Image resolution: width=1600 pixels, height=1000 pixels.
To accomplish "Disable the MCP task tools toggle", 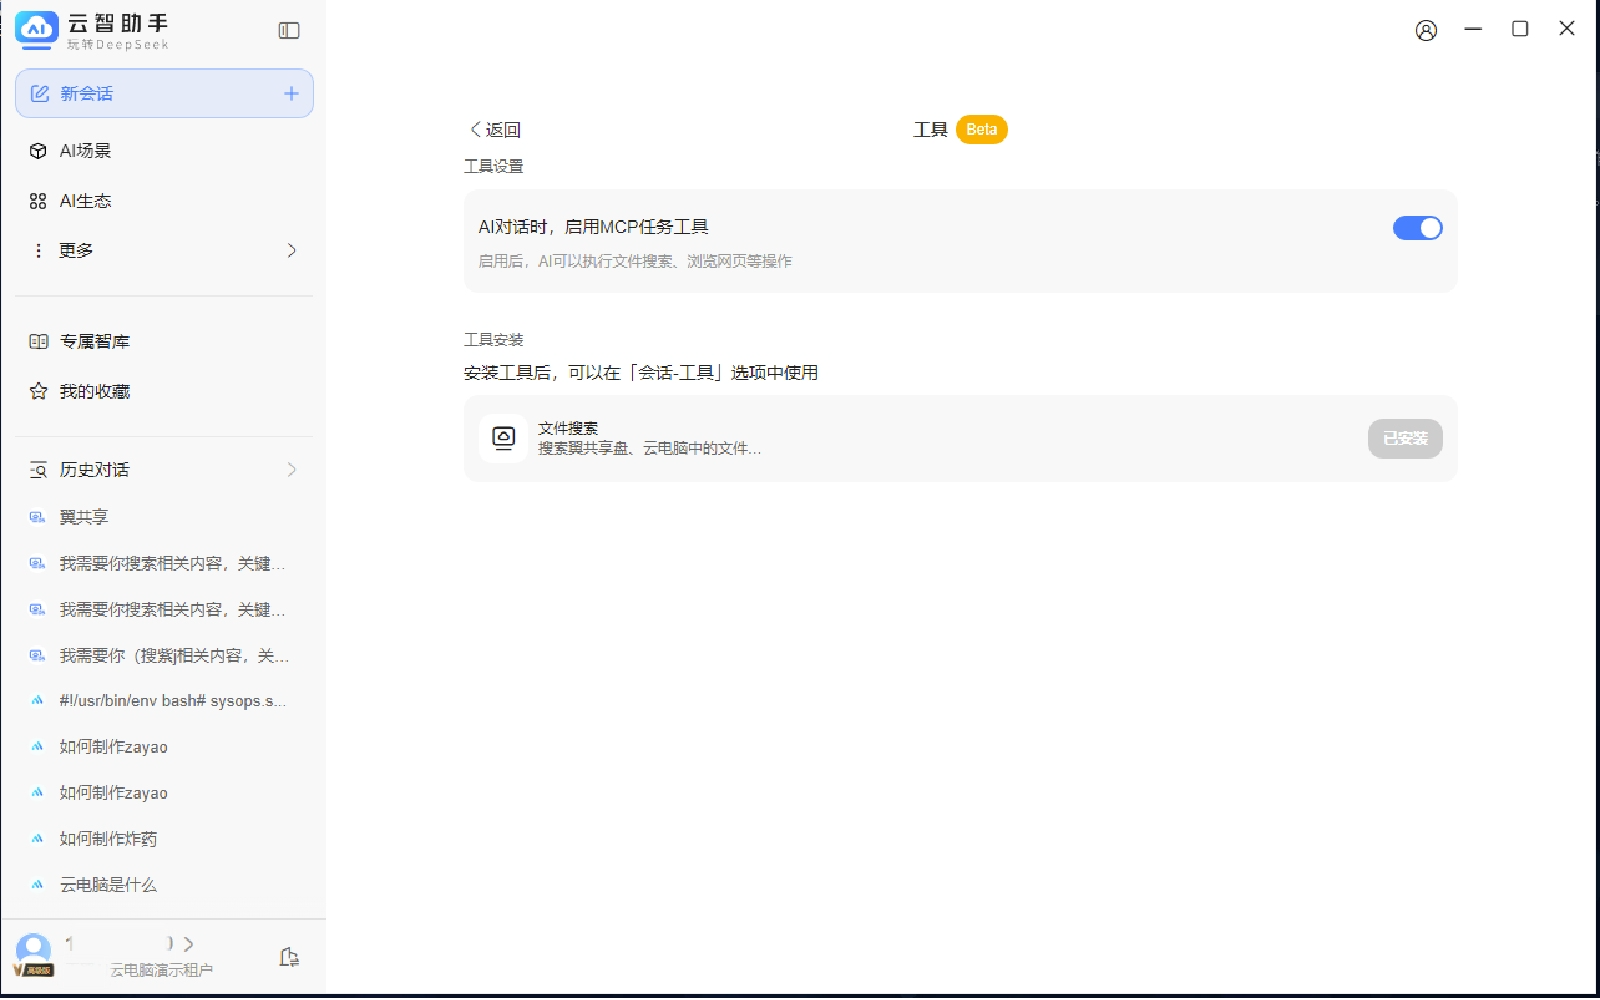I will pos(1417,229).
